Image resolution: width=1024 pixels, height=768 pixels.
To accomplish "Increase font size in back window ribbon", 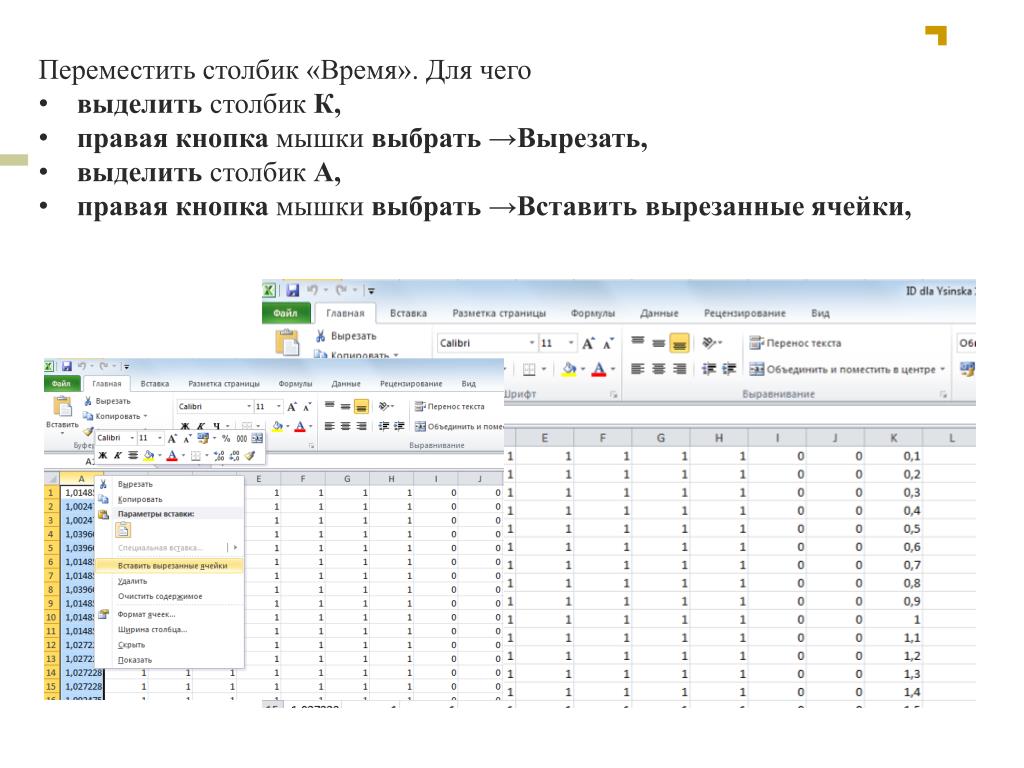I will [588, 343].
